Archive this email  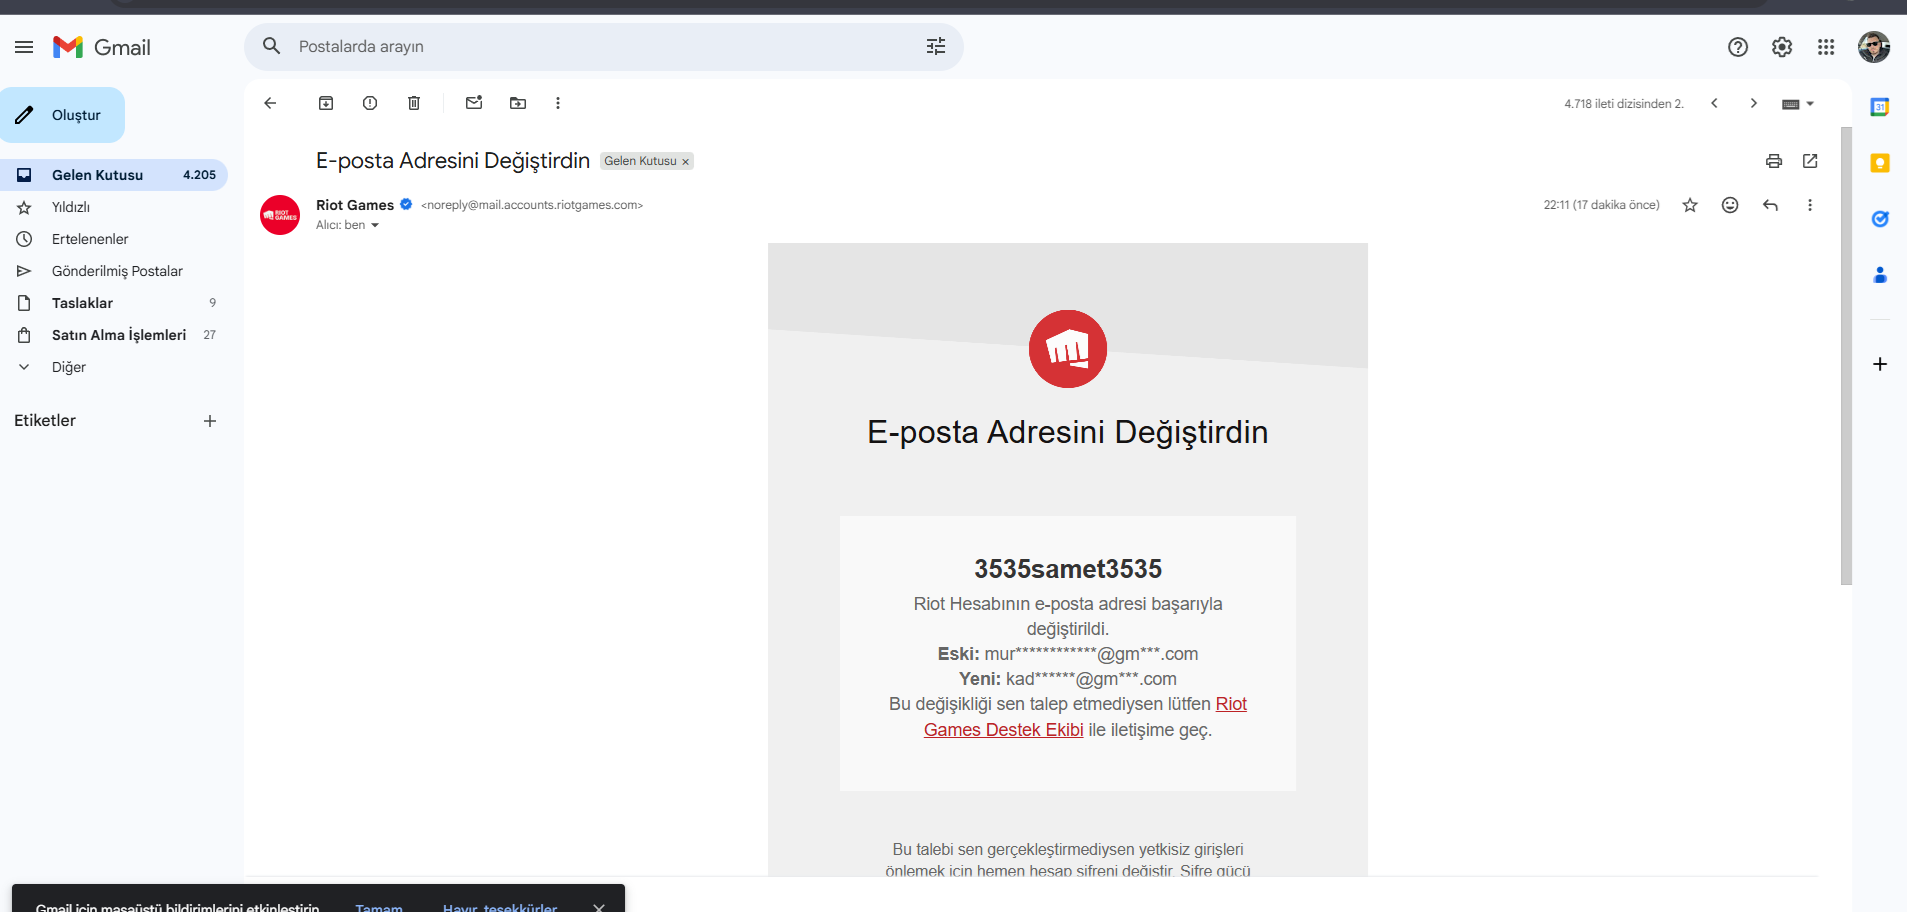(x=326, y=103)
